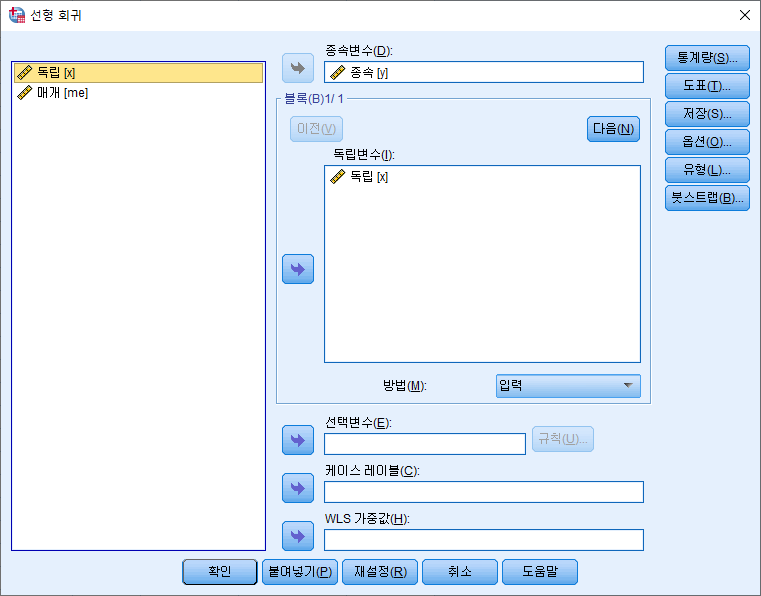Open the 도표(T) dialog
Viewport: 761px width, 596px height.
[707, 86]
